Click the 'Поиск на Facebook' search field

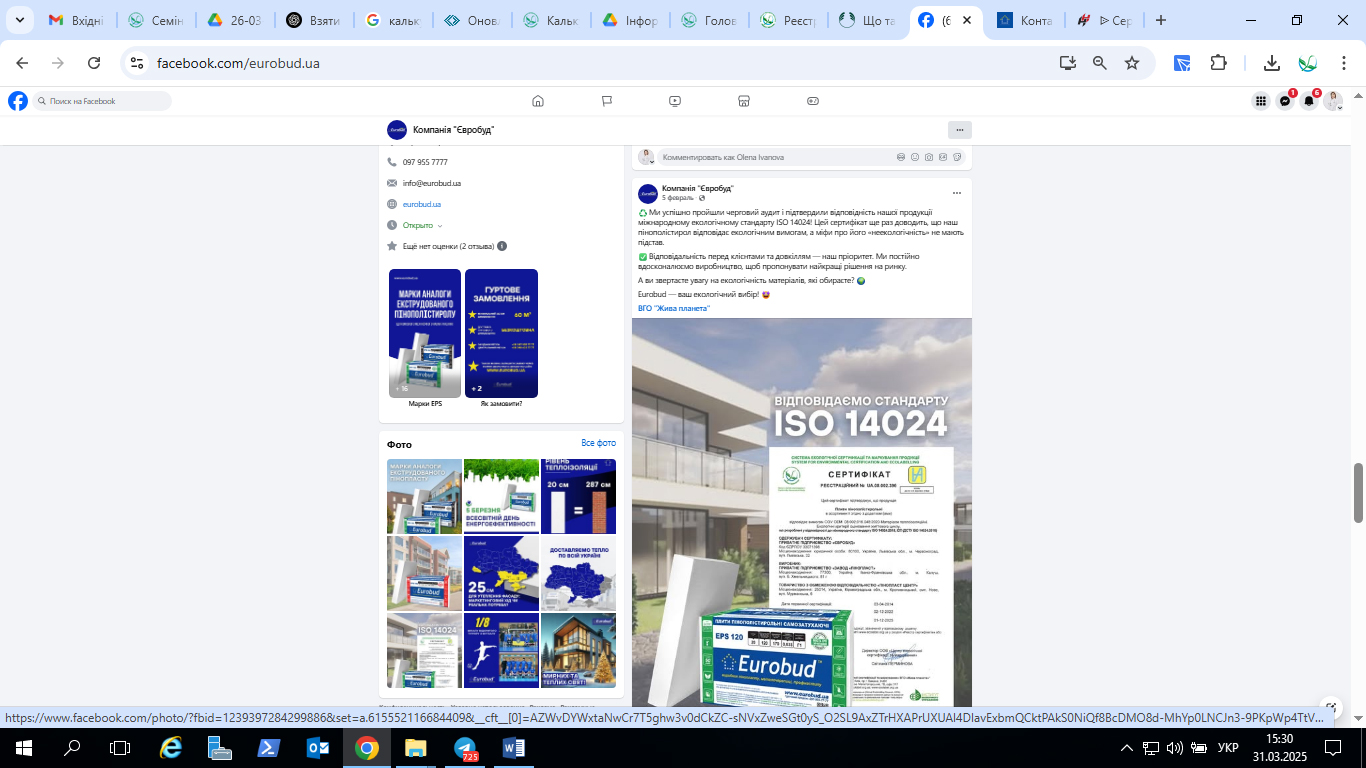click(102, 101)
